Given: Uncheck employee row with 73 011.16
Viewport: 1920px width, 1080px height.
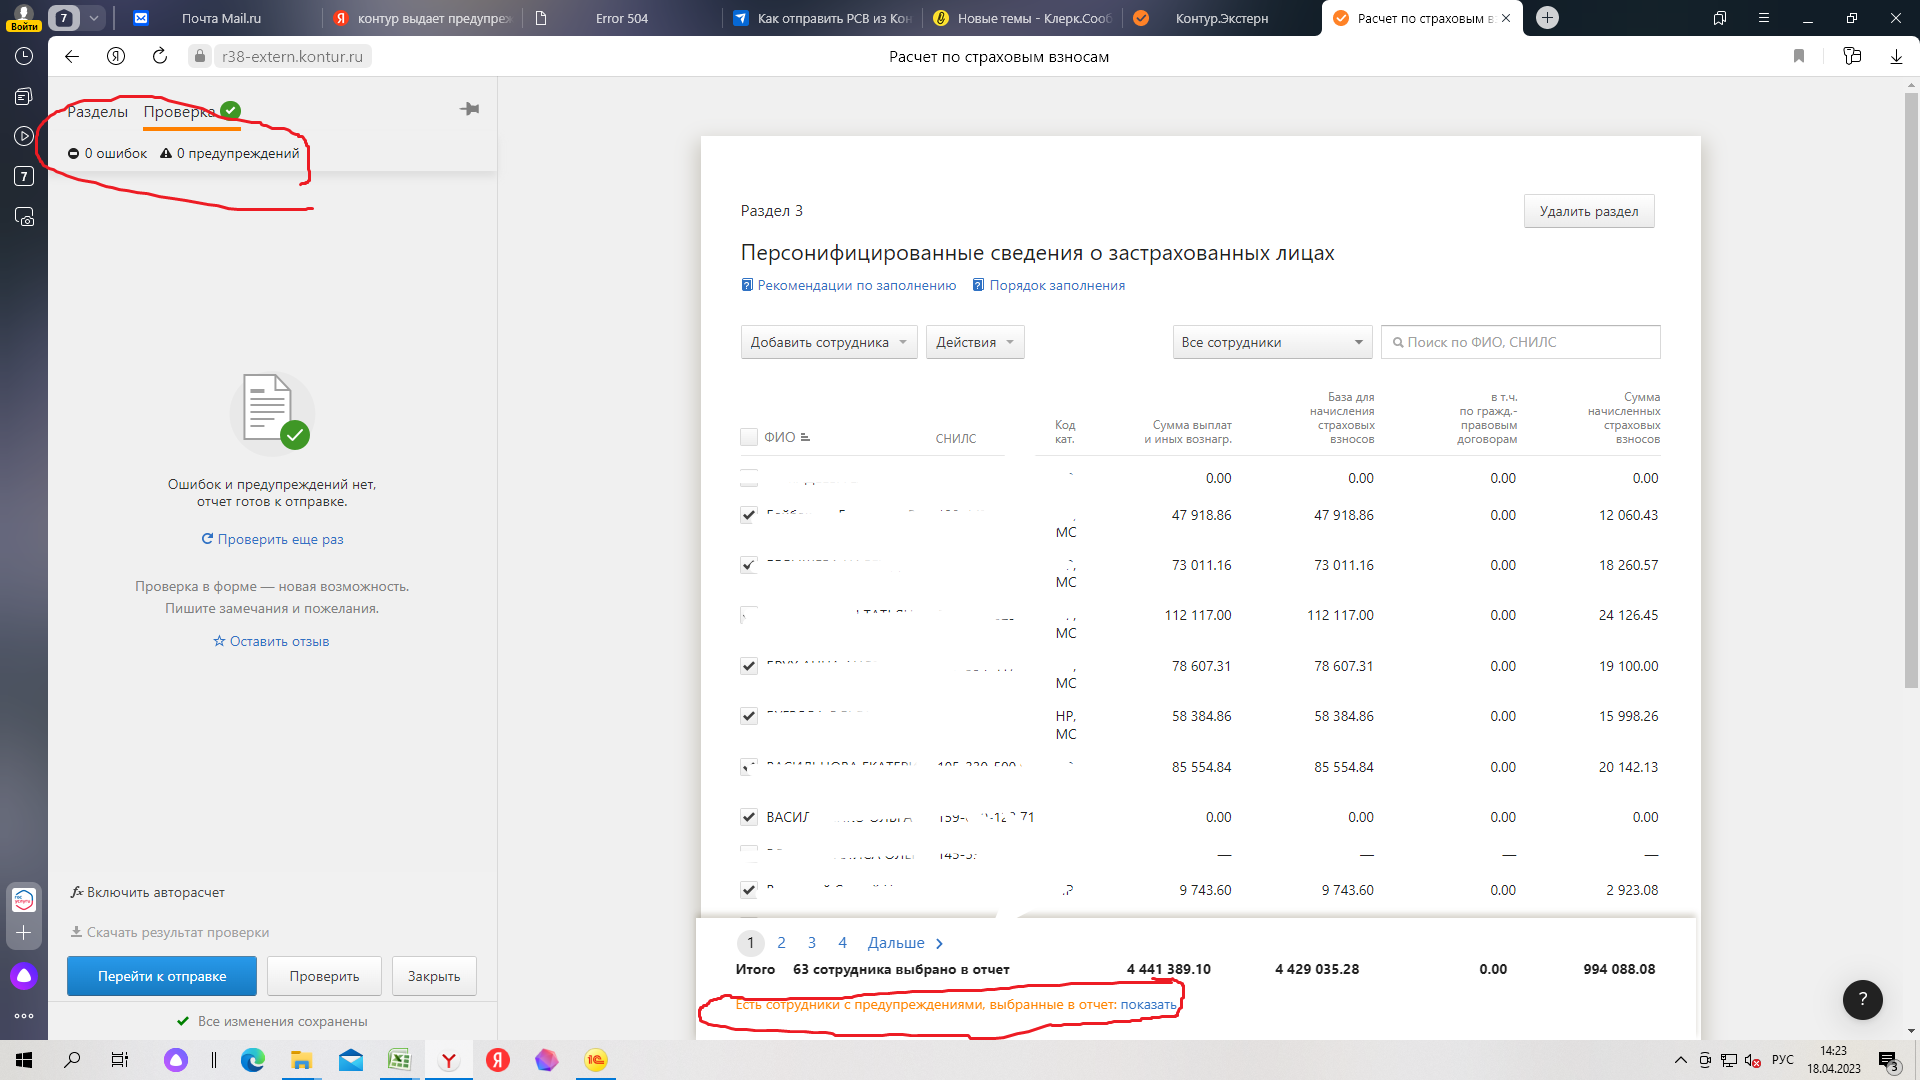Looking at the screenshot, I should coord(749,565).
